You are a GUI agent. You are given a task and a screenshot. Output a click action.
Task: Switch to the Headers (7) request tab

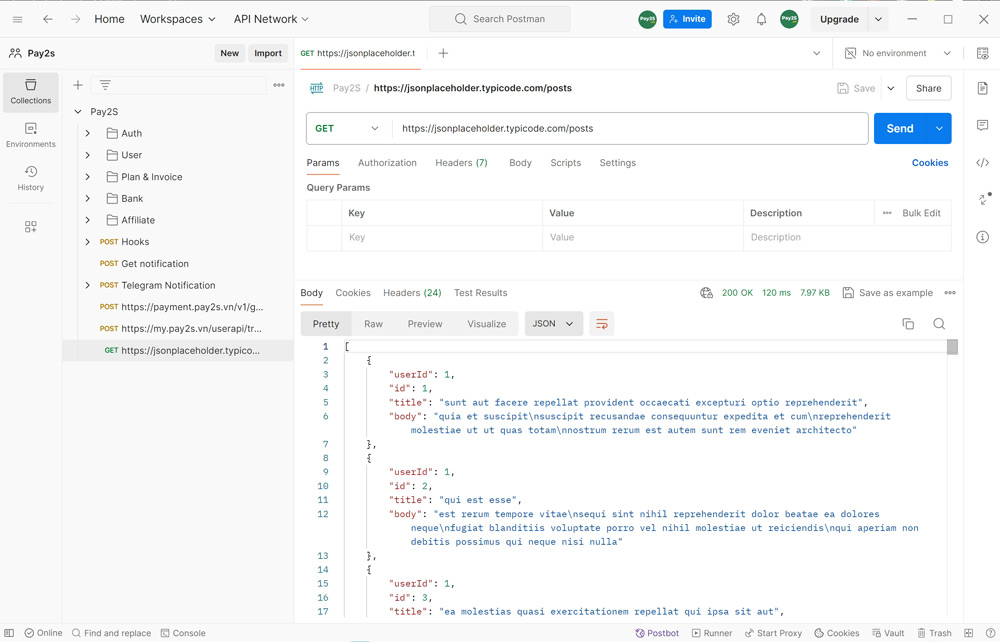pyautogui.click(x=461, y=163)
